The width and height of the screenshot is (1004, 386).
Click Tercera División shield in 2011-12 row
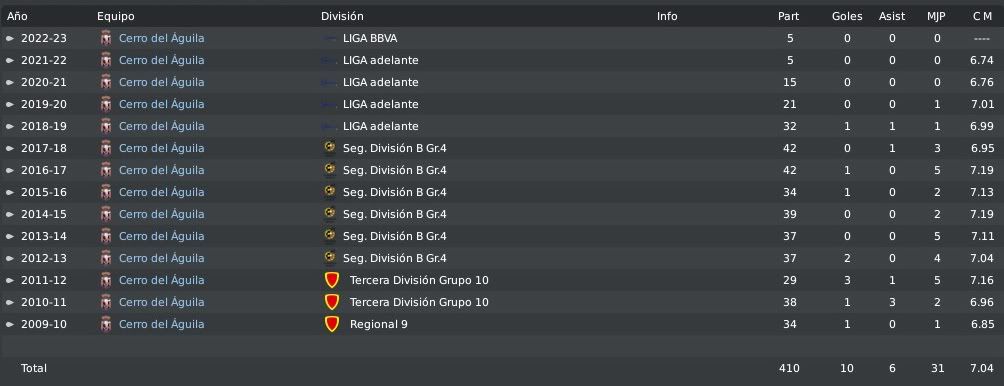click(x=331, y=280)
